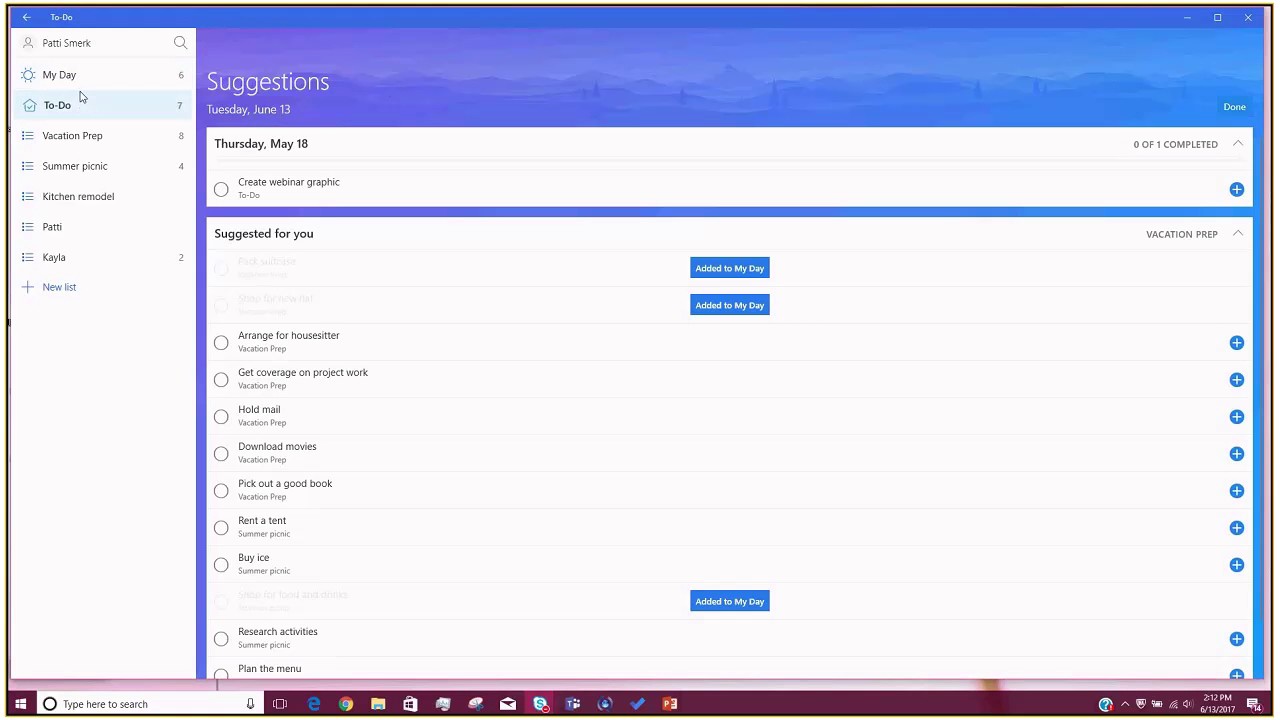The image size is (1280, 720).
Task: Click the volume speaker tray icon
Action: tap(1187, 704)
